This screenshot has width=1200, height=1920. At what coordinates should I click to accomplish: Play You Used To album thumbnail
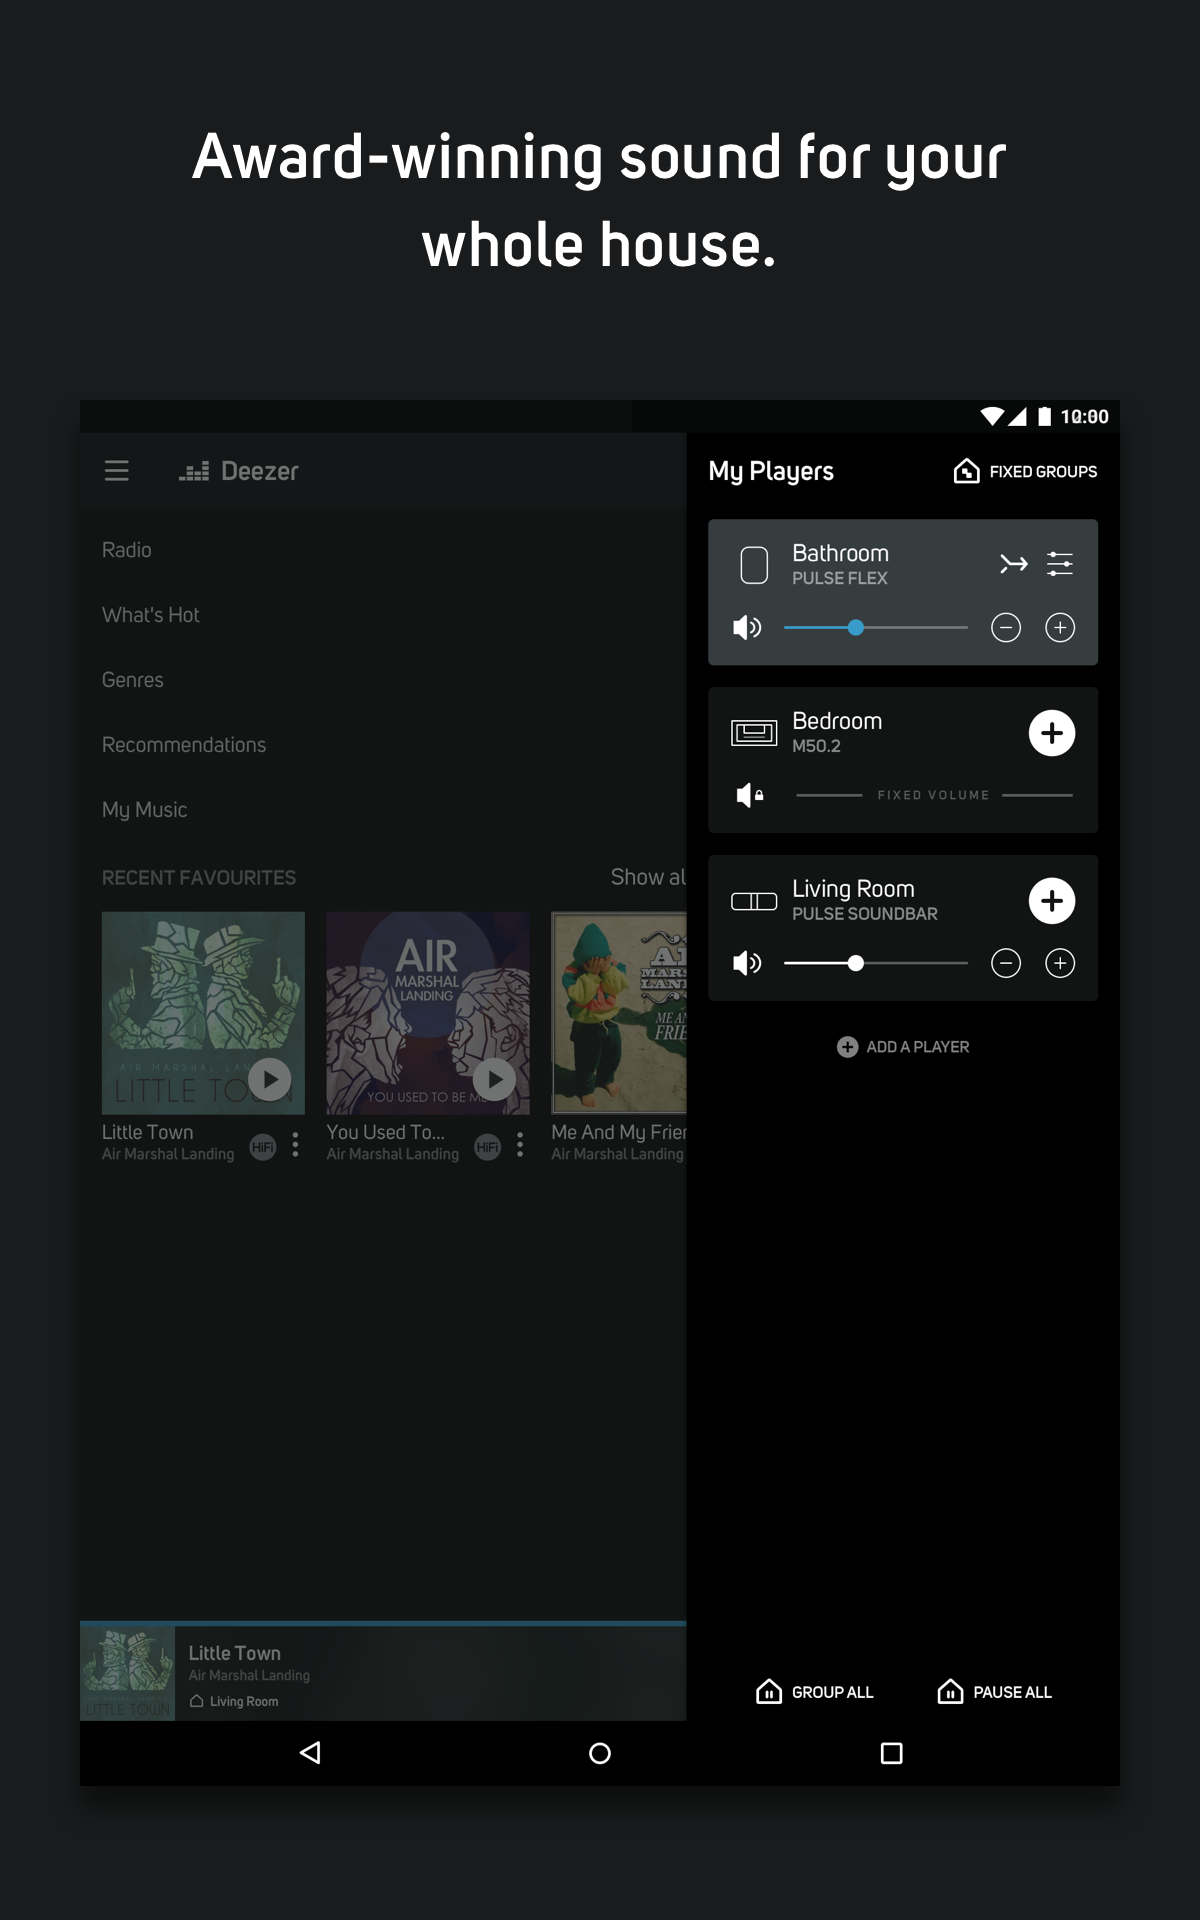tap(495, 1079)
